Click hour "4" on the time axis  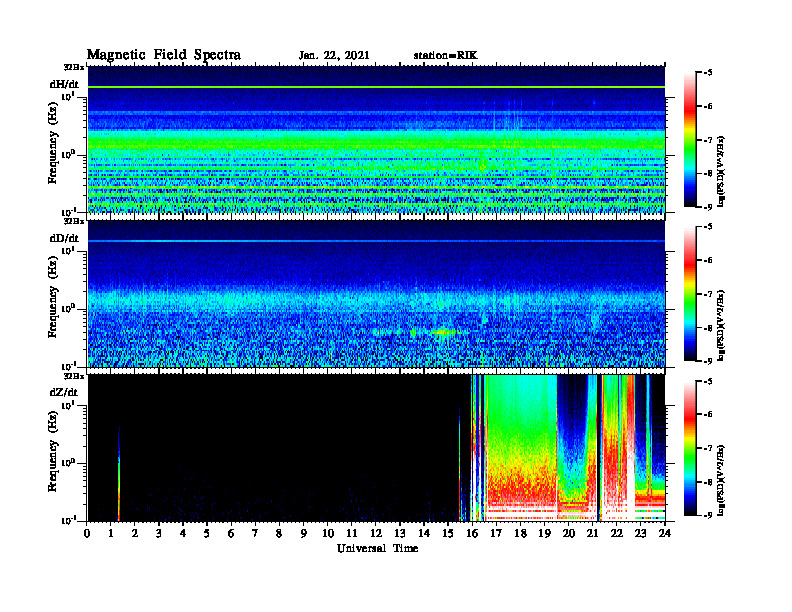coord(183,533)
